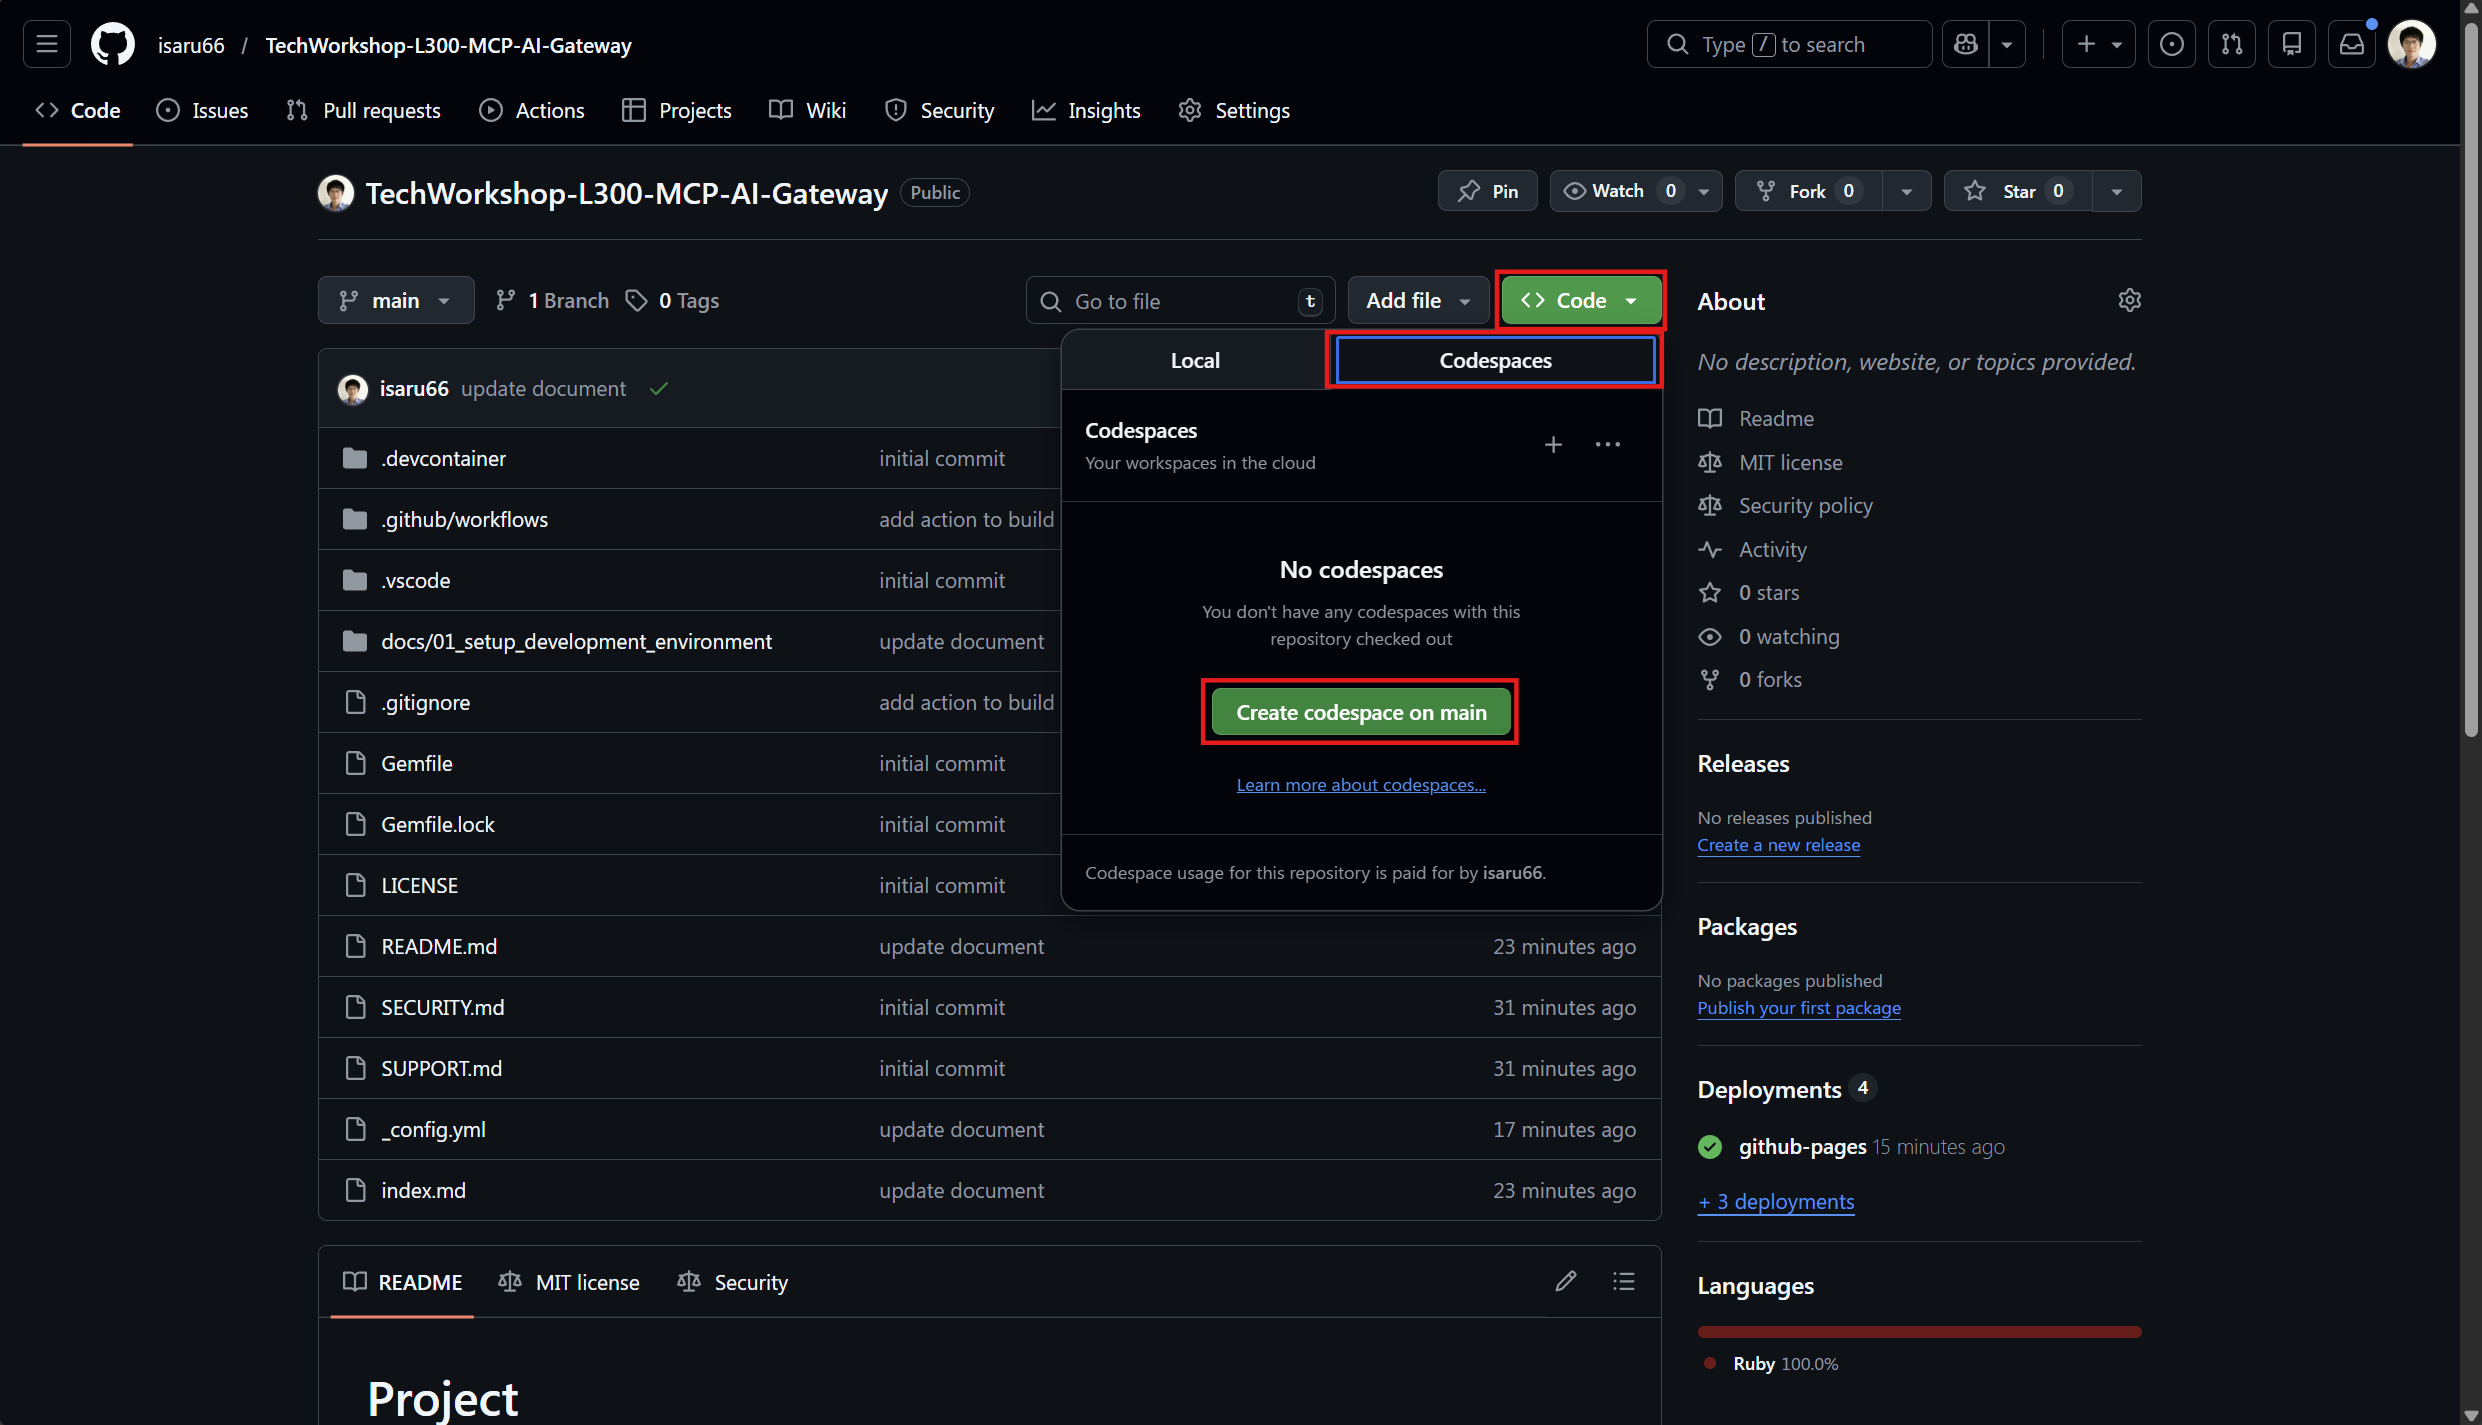
Task: Open the Wiki tab
Action: 808,110
